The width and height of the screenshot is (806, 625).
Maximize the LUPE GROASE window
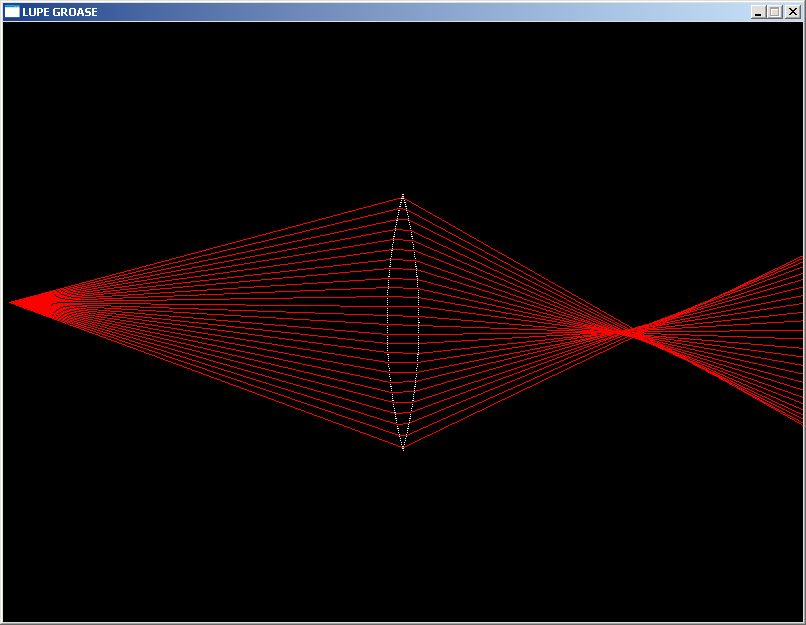click(775, 12)
